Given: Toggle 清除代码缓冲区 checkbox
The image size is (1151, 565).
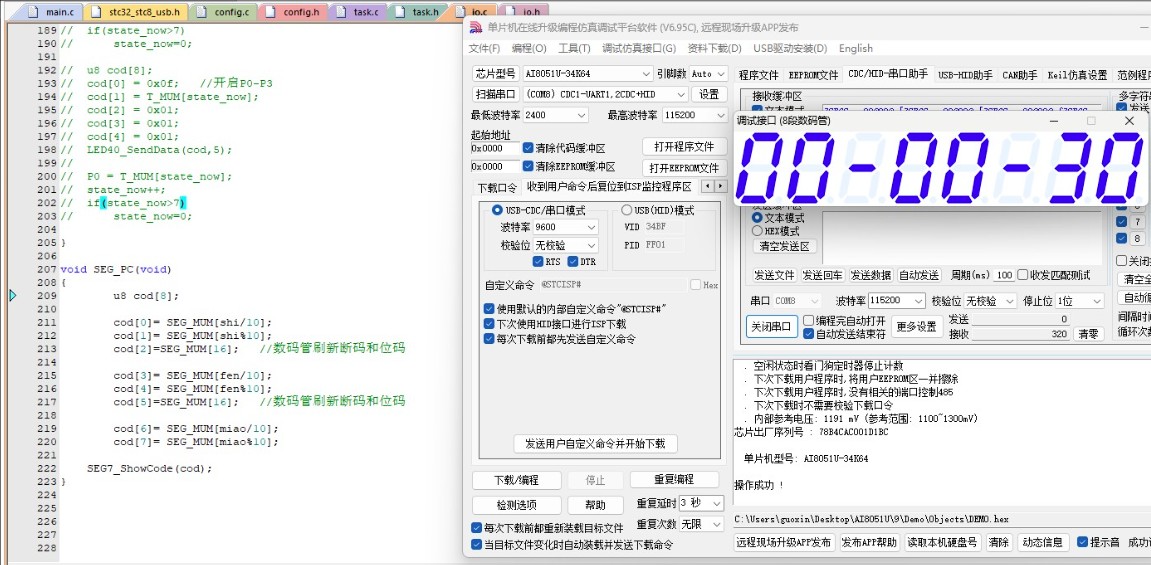Looking at the screenshot, I should pos(529,147).
